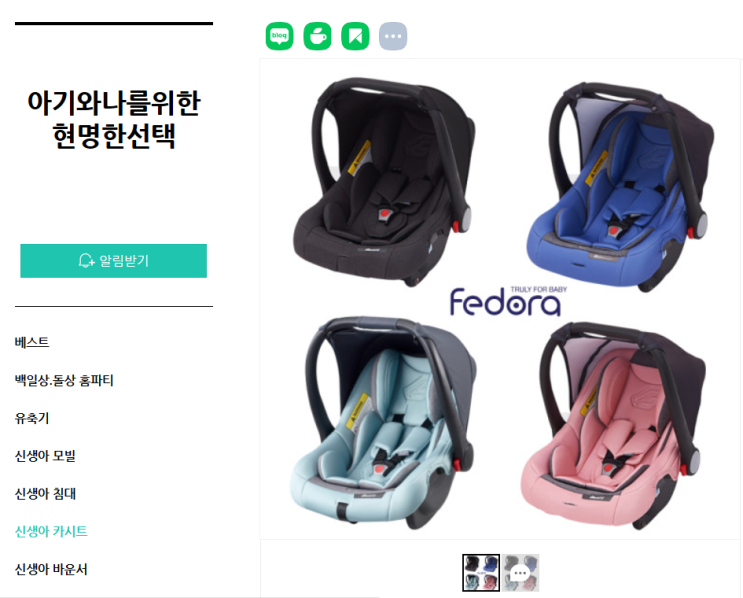743x598 pixels.
Task: Select first product thumbnail image
Action: click(481, 573)
